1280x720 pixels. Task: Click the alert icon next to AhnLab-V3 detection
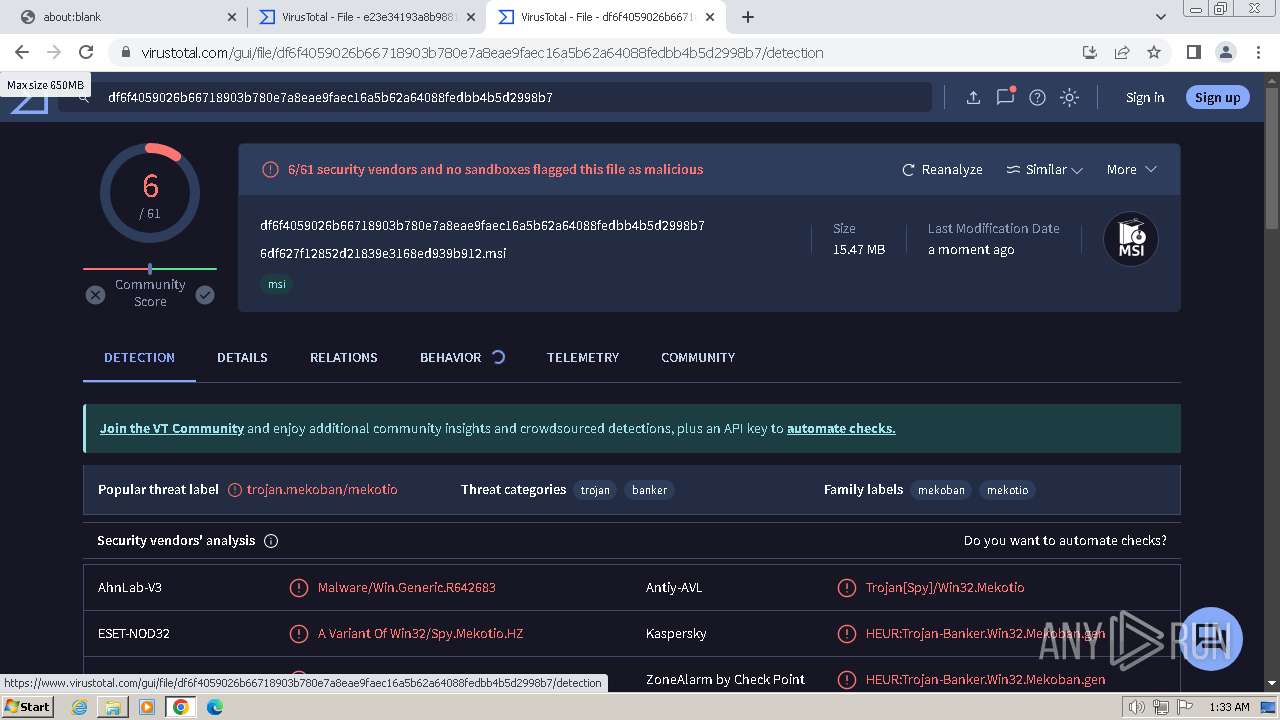click(298, 588)
